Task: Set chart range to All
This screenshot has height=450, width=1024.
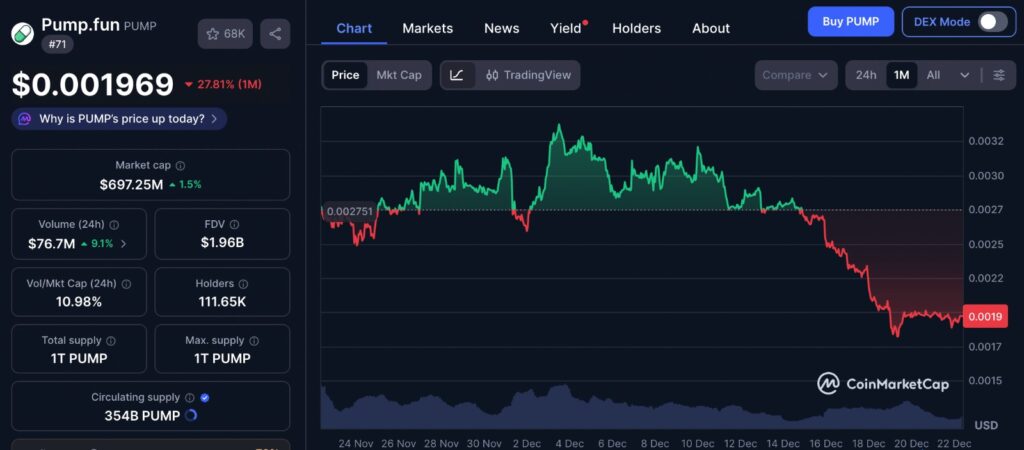Action: pos(934,75)
